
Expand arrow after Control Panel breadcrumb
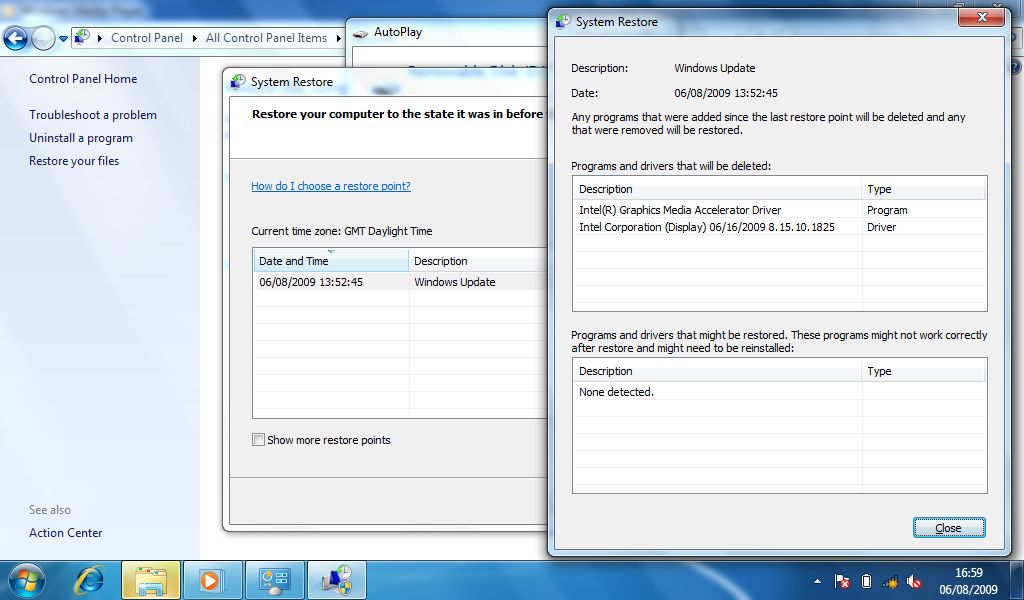click(195, 38)
